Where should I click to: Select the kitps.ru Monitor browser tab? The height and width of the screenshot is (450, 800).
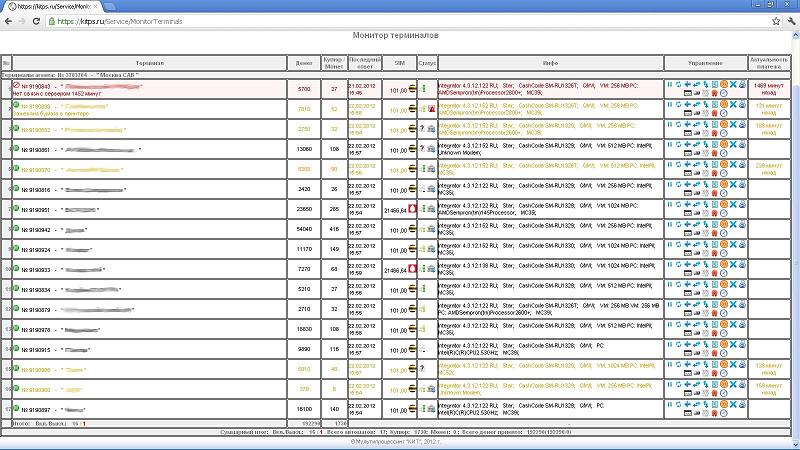coord(51,7)
